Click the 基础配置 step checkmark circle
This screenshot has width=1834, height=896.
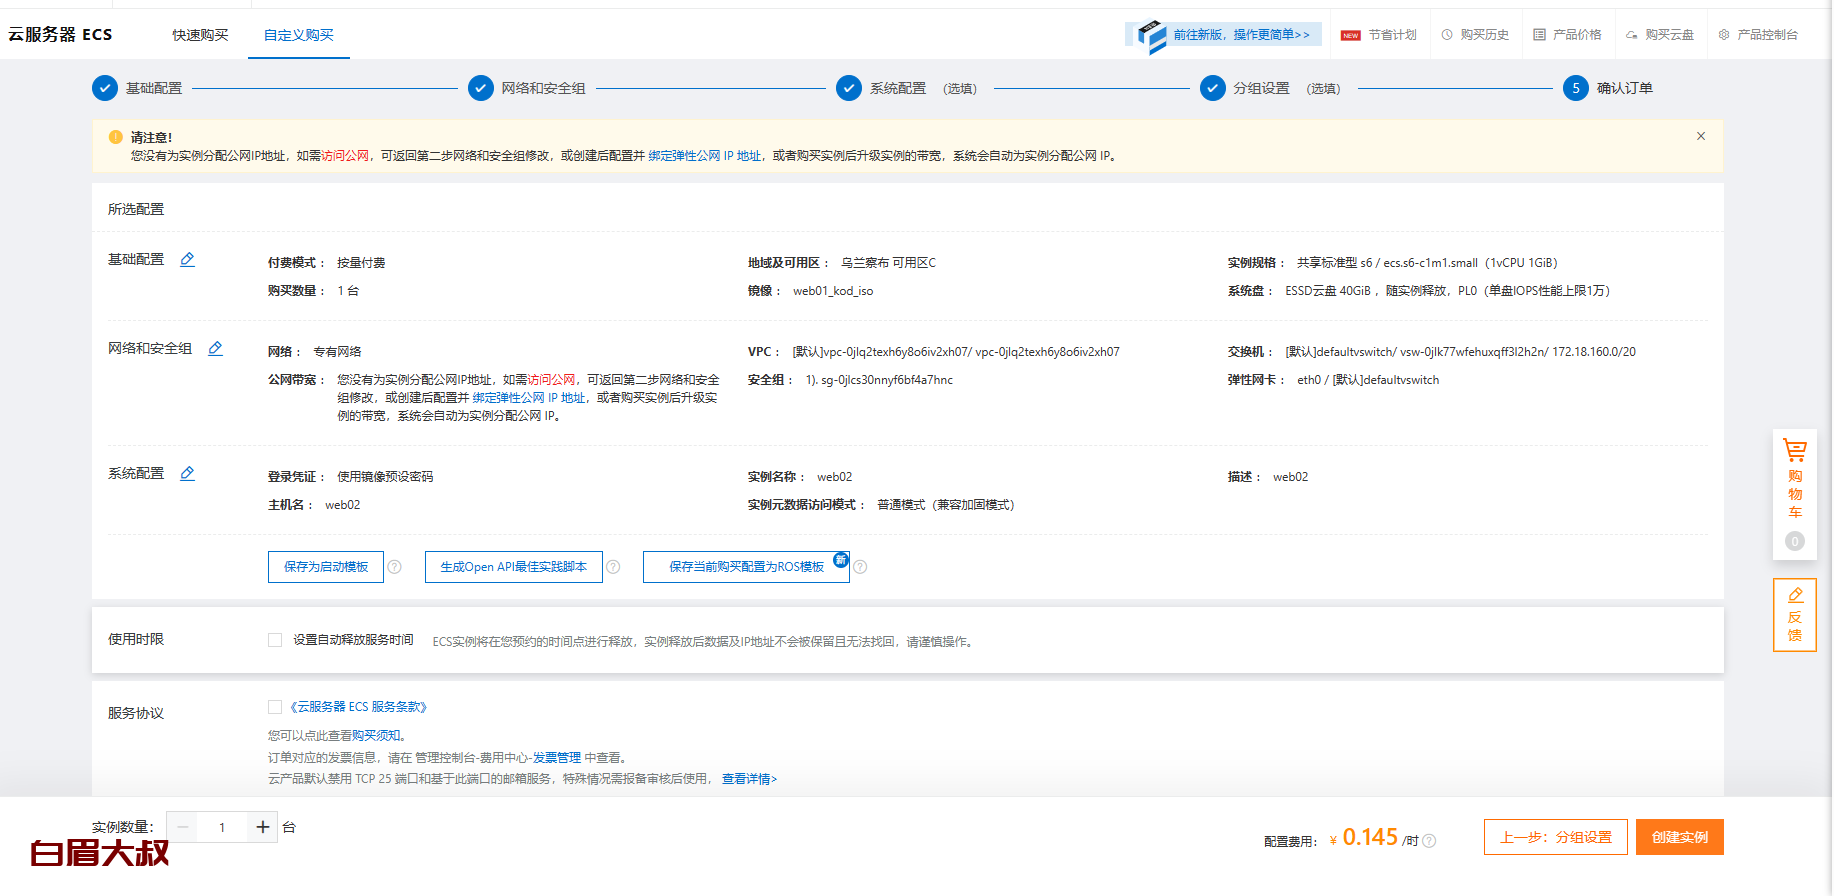click(105, 88)
